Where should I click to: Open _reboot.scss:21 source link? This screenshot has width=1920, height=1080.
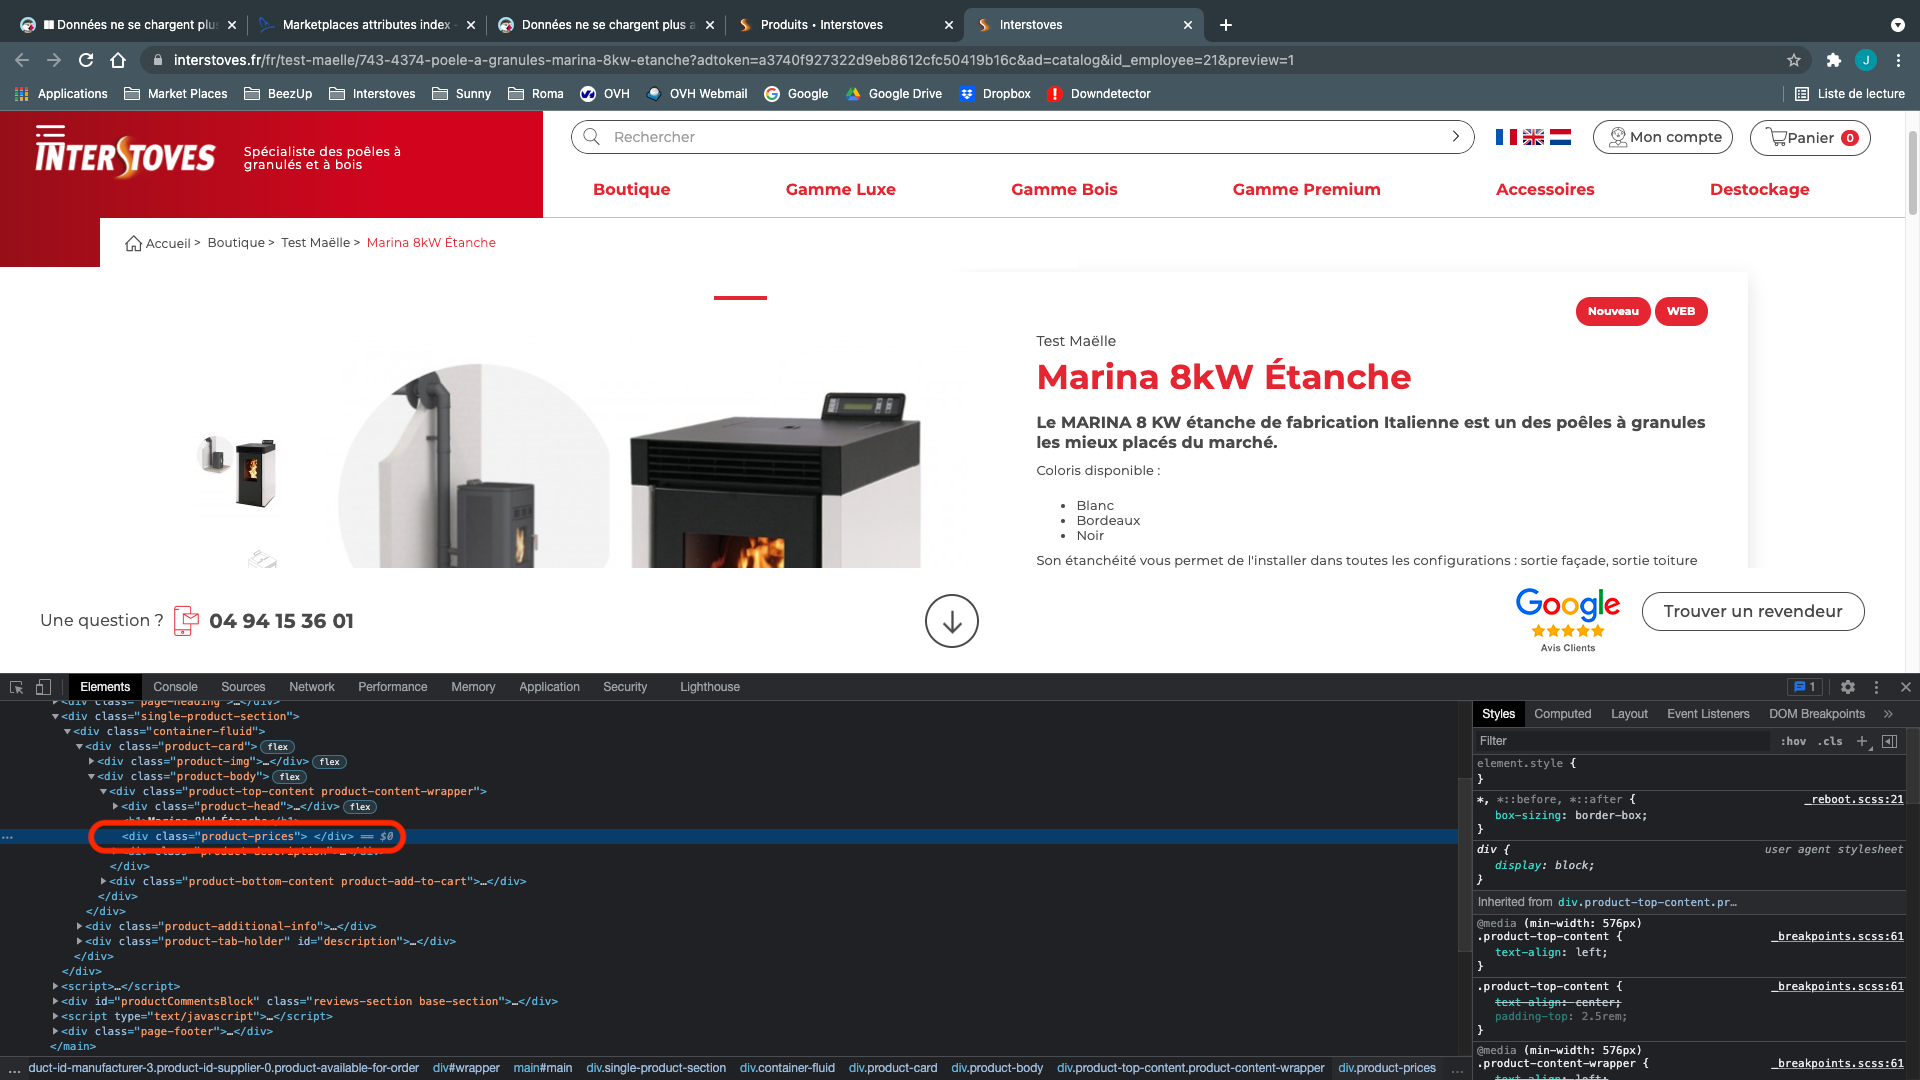click(1854, 799)
